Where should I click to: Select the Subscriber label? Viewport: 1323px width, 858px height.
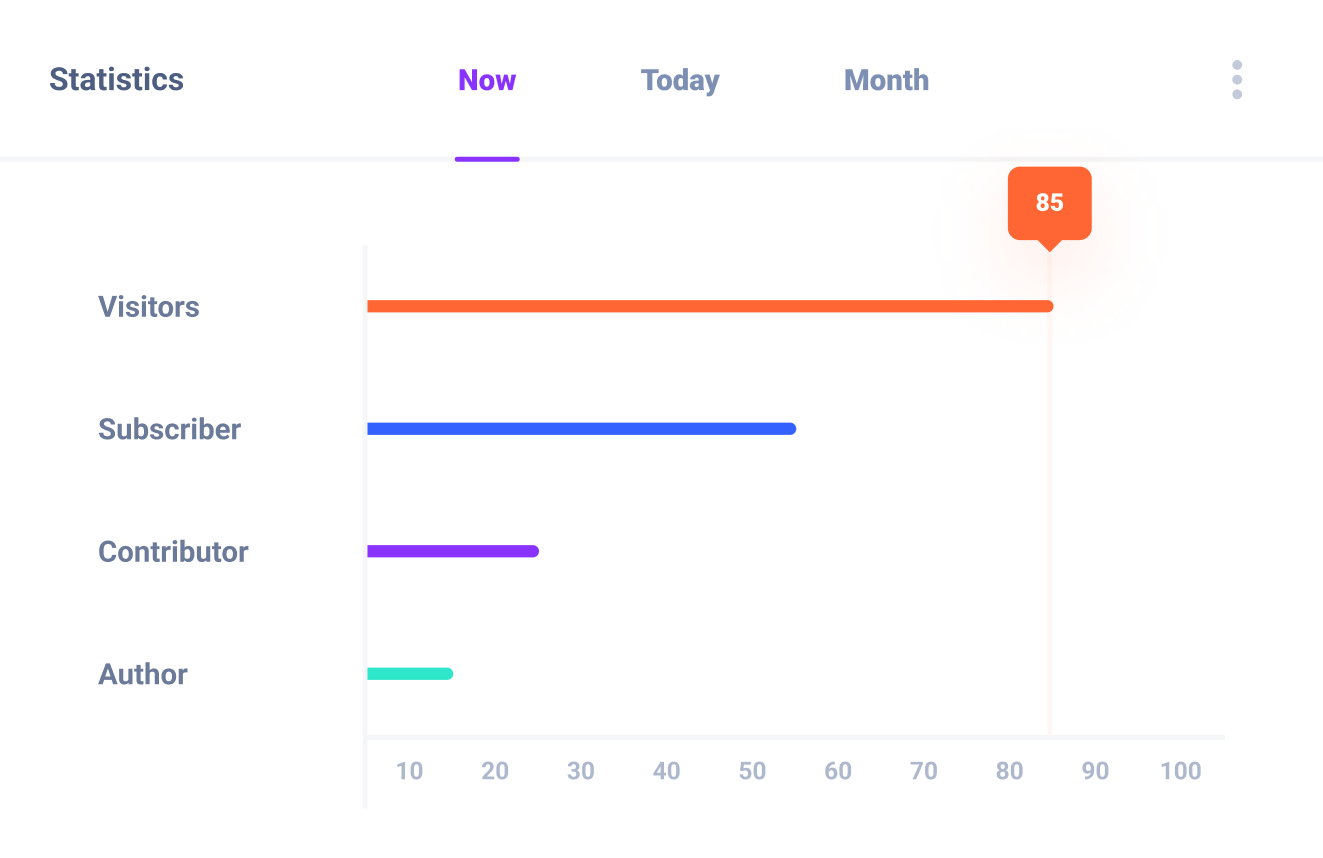tap(169, 429)
